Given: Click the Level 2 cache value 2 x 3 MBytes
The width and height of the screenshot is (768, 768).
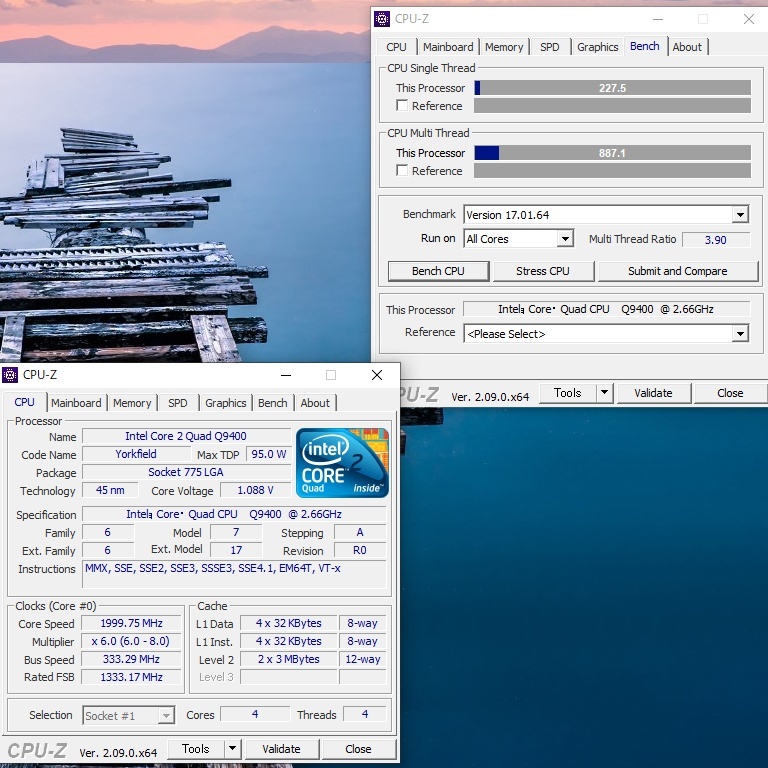Looking at the screenshot, I should [x=288, y=659].
